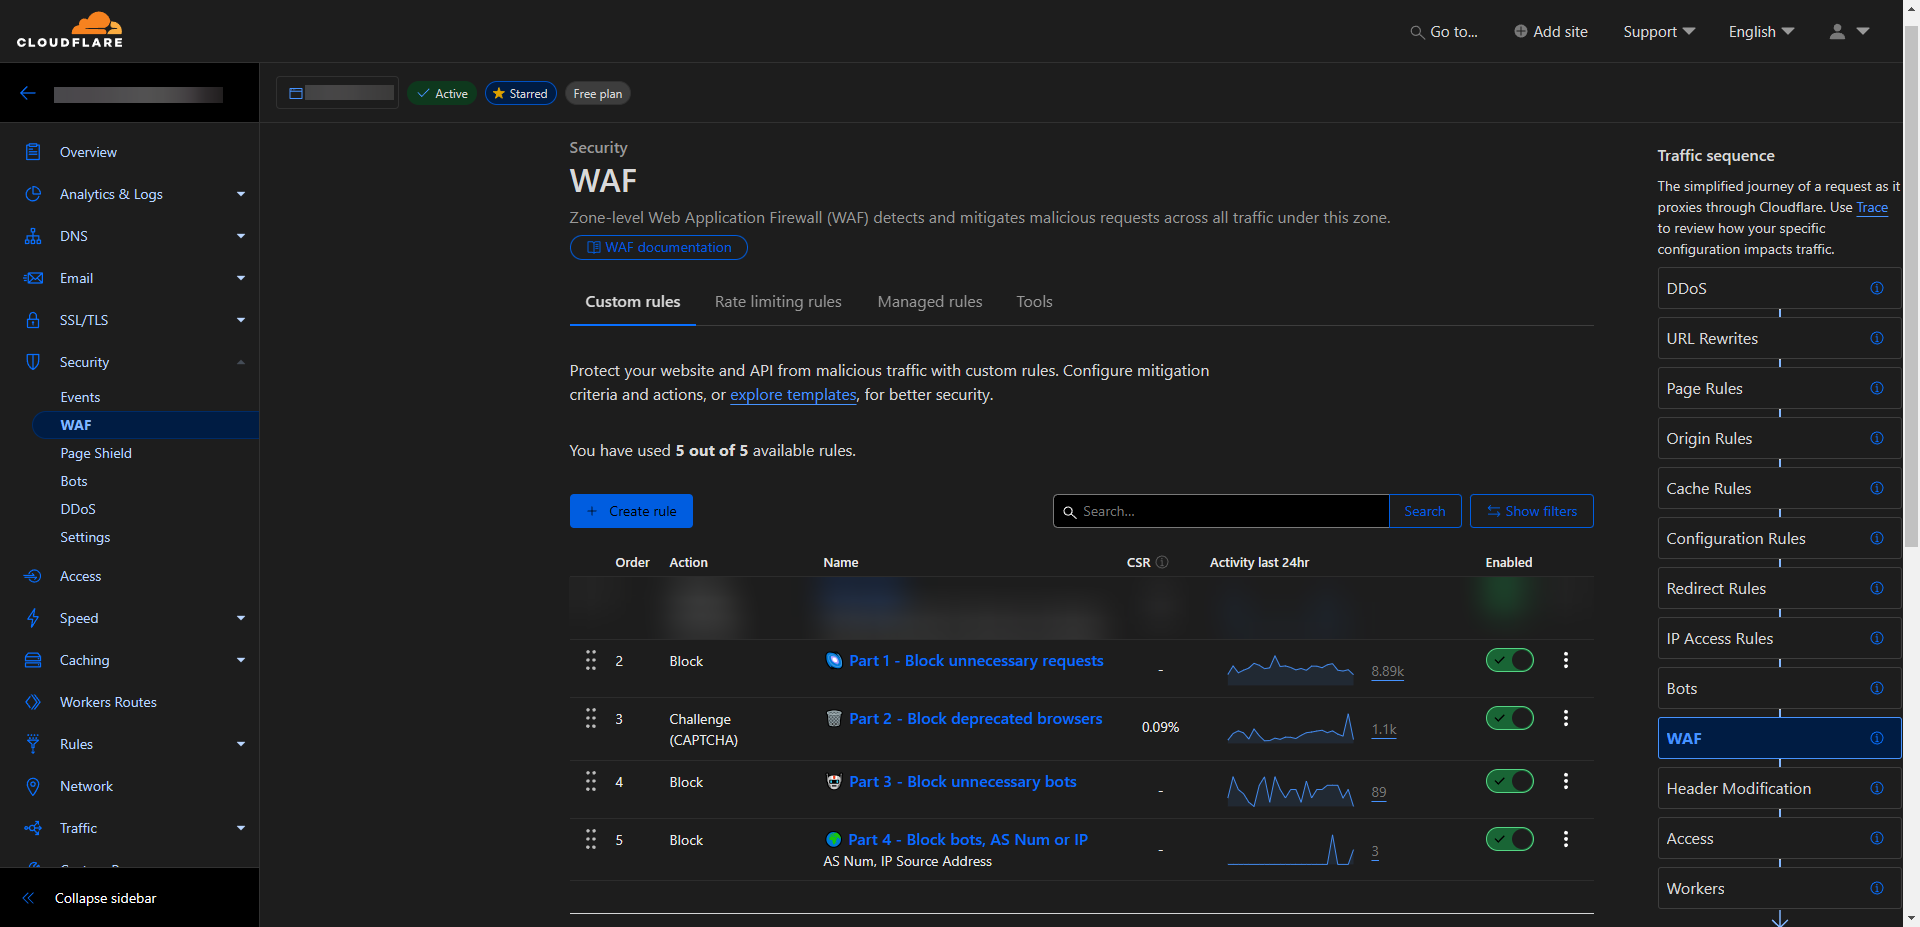Click the Email envelope icon
Viewport: 1920px width, 927px height.
click(x=33, y=278)
